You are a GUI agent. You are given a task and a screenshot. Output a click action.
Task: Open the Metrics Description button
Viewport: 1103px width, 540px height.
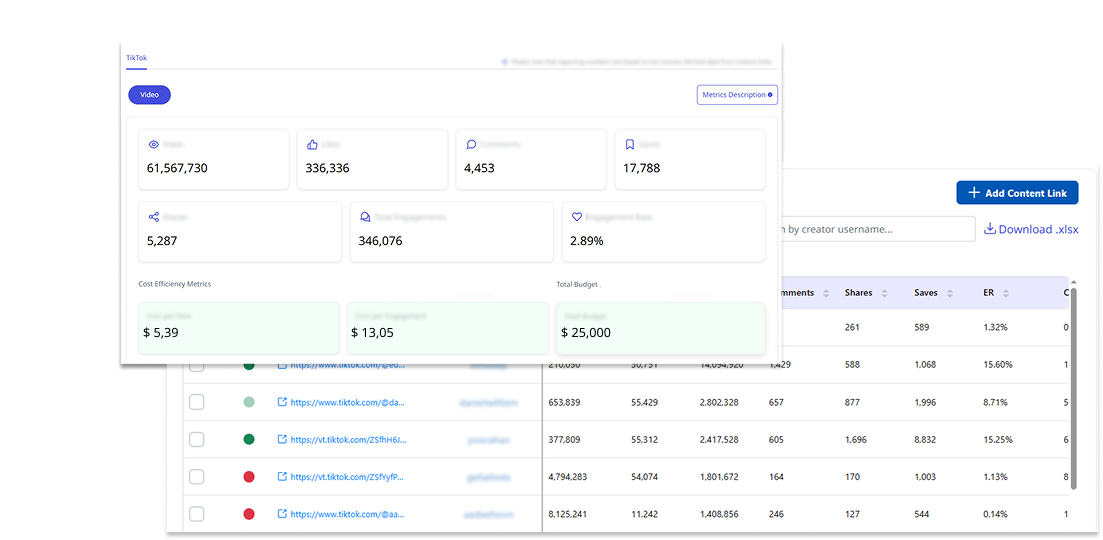coord(737,95)
